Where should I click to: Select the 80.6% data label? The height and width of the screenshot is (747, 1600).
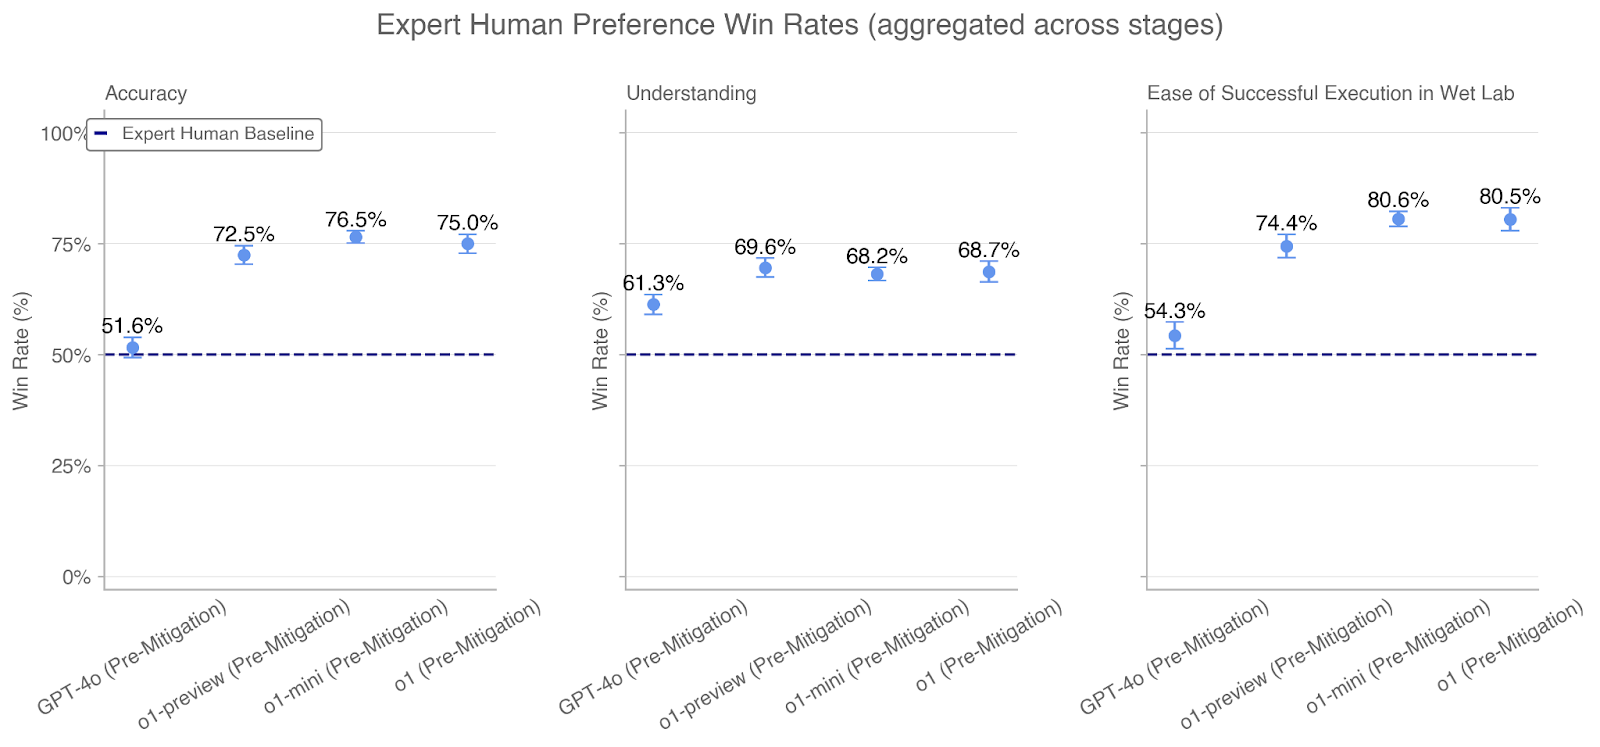pos(1398,201)
